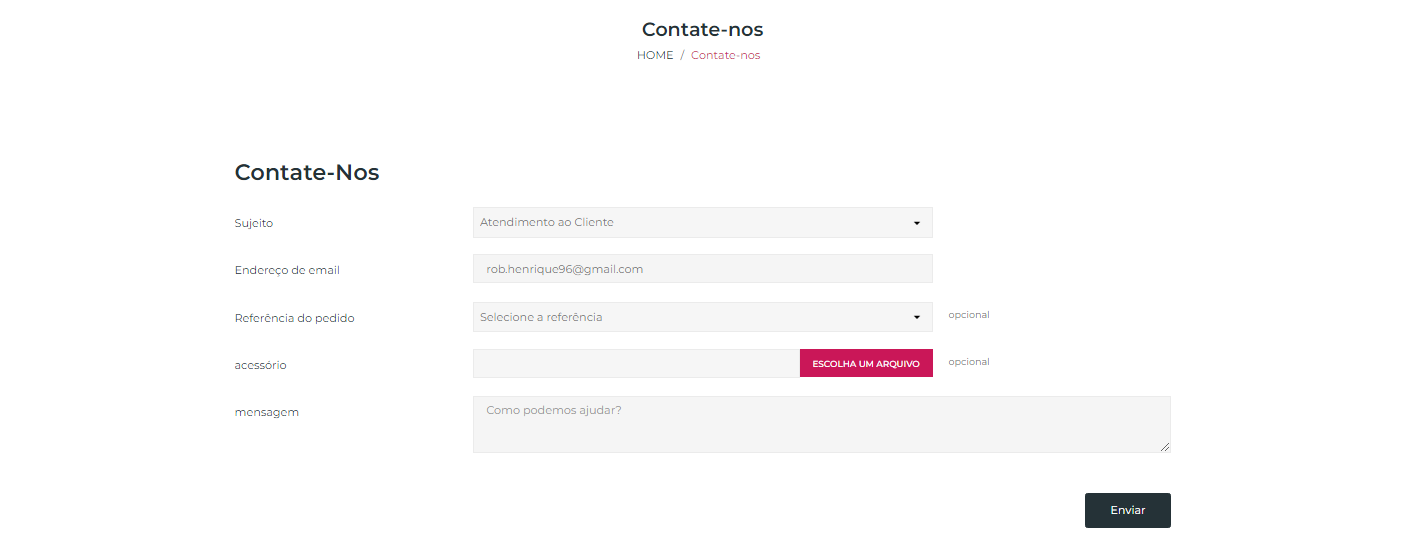Focus the email address field with rob.henrique96@gmail.com
1409x557 pixels.
[702, 269]
